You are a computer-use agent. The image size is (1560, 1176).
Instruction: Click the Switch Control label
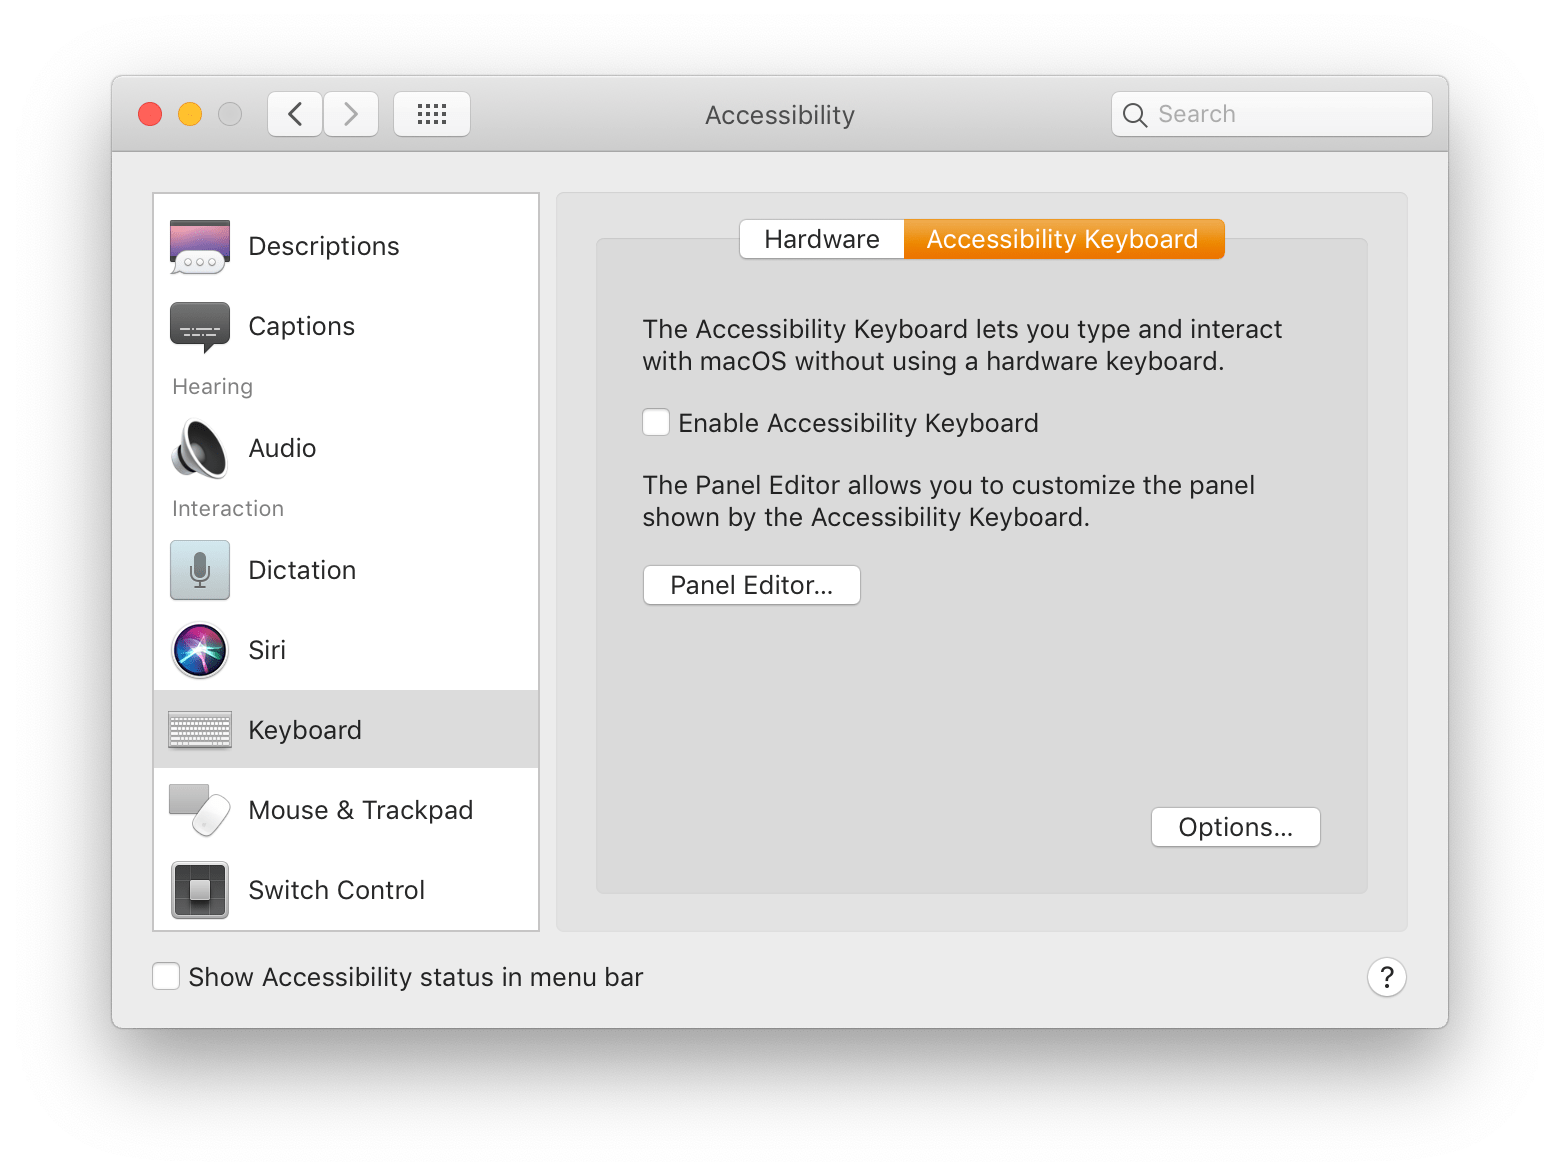(337, 890)
